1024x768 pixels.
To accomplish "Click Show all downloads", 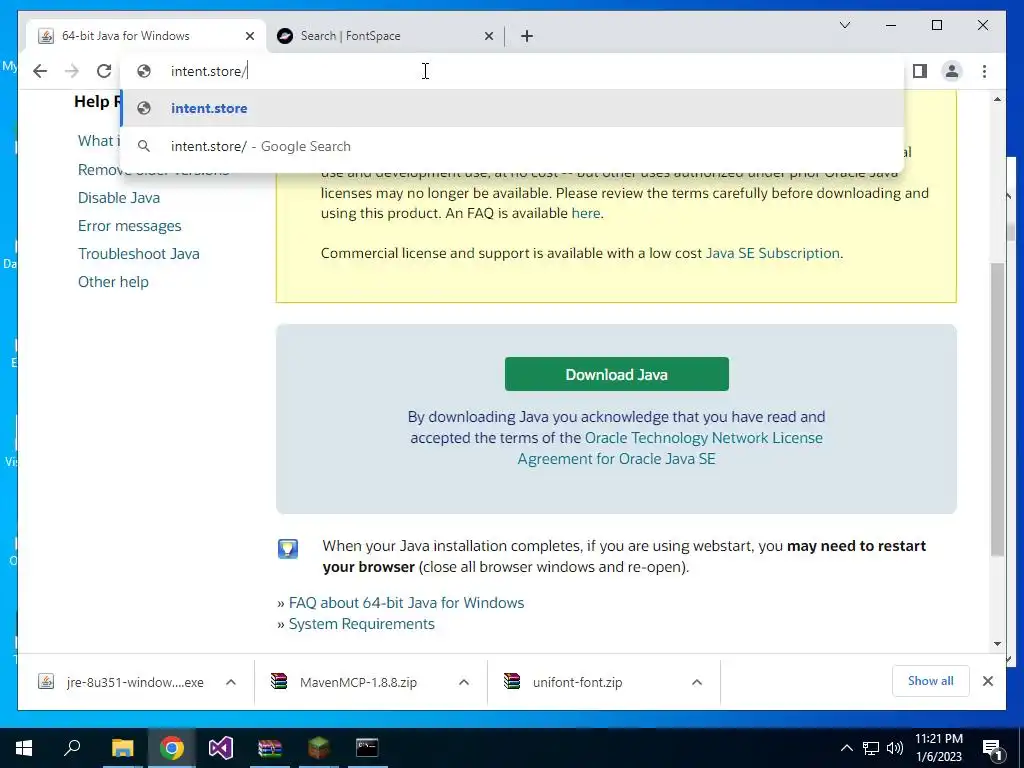I will click(x=930, y=681).
